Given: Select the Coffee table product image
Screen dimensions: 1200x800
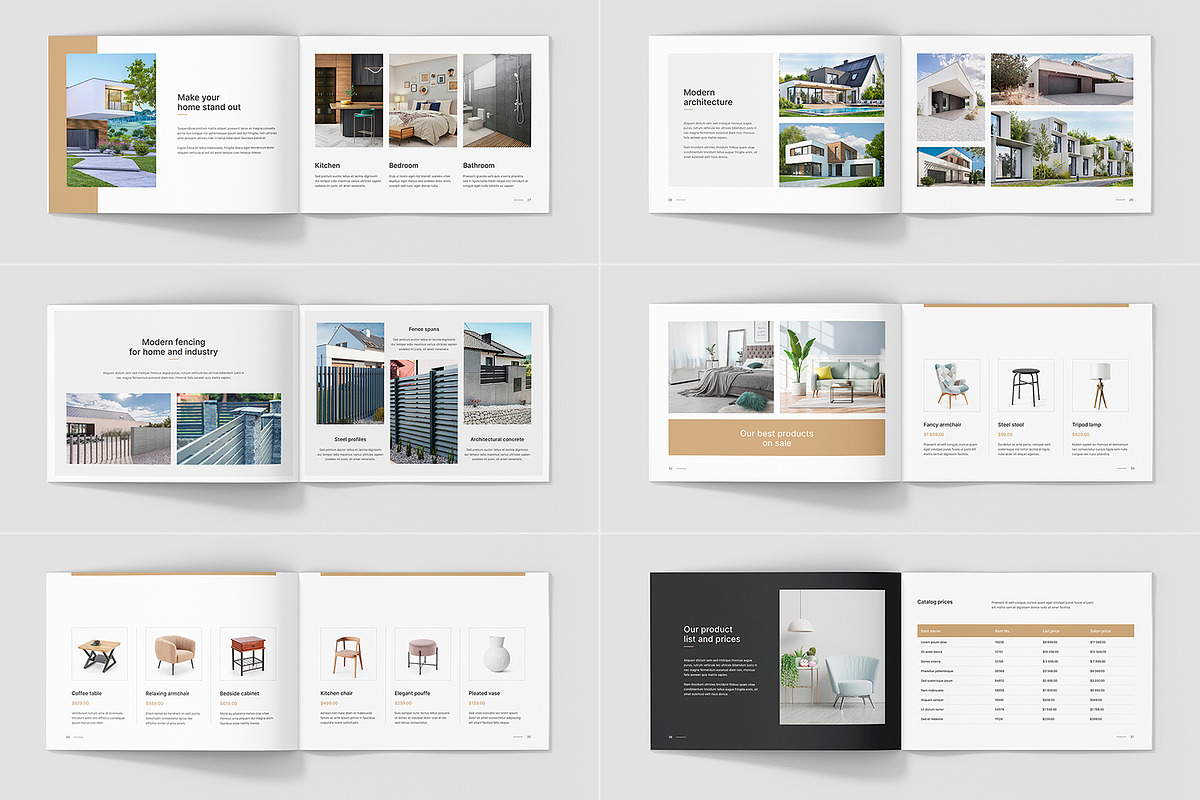Looking at the screenshot, I should tap(100, 654).
